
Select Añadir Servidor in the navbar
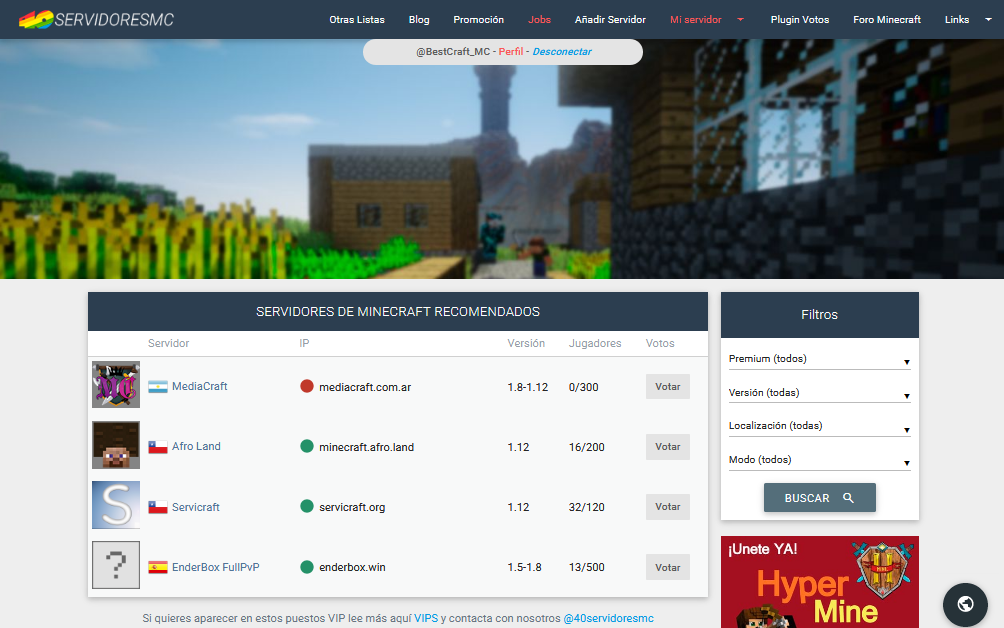tap(610, 20)
